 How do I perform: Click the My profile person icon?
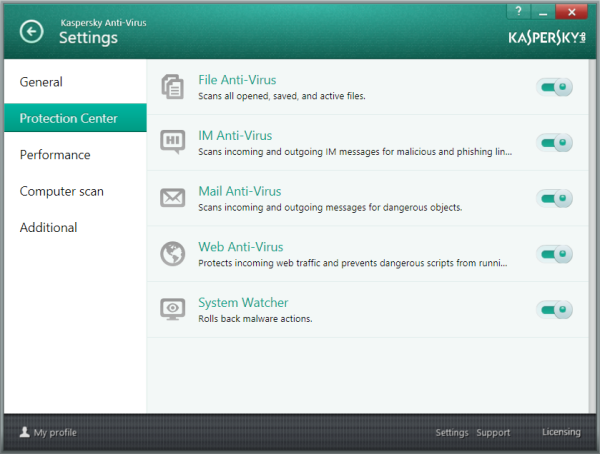pos(24,433)
